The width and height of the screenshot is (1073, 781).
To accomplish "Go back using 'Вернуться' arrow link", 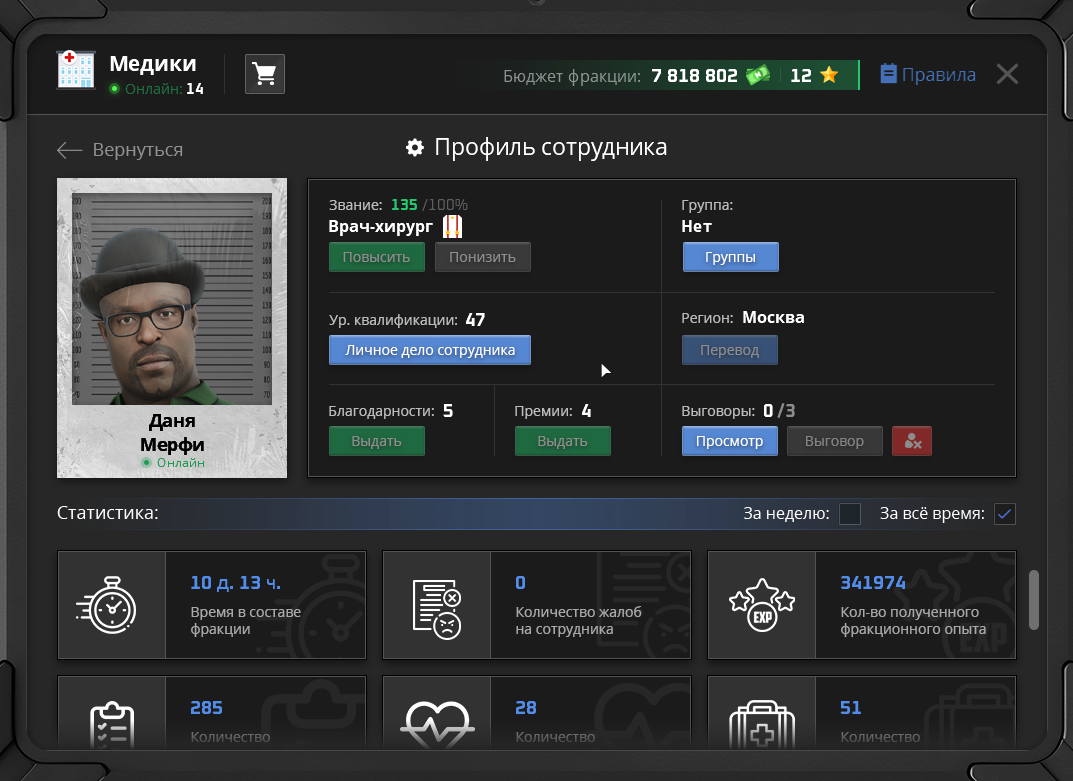I will point(120,150).
